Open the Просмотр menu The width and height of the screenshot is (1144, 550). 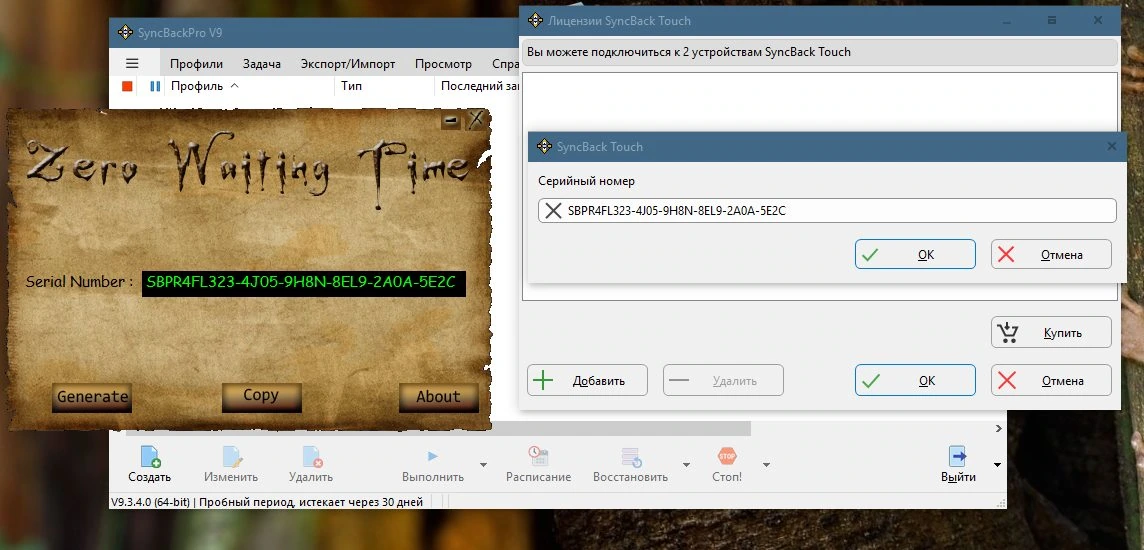click(x=443, y=64)
